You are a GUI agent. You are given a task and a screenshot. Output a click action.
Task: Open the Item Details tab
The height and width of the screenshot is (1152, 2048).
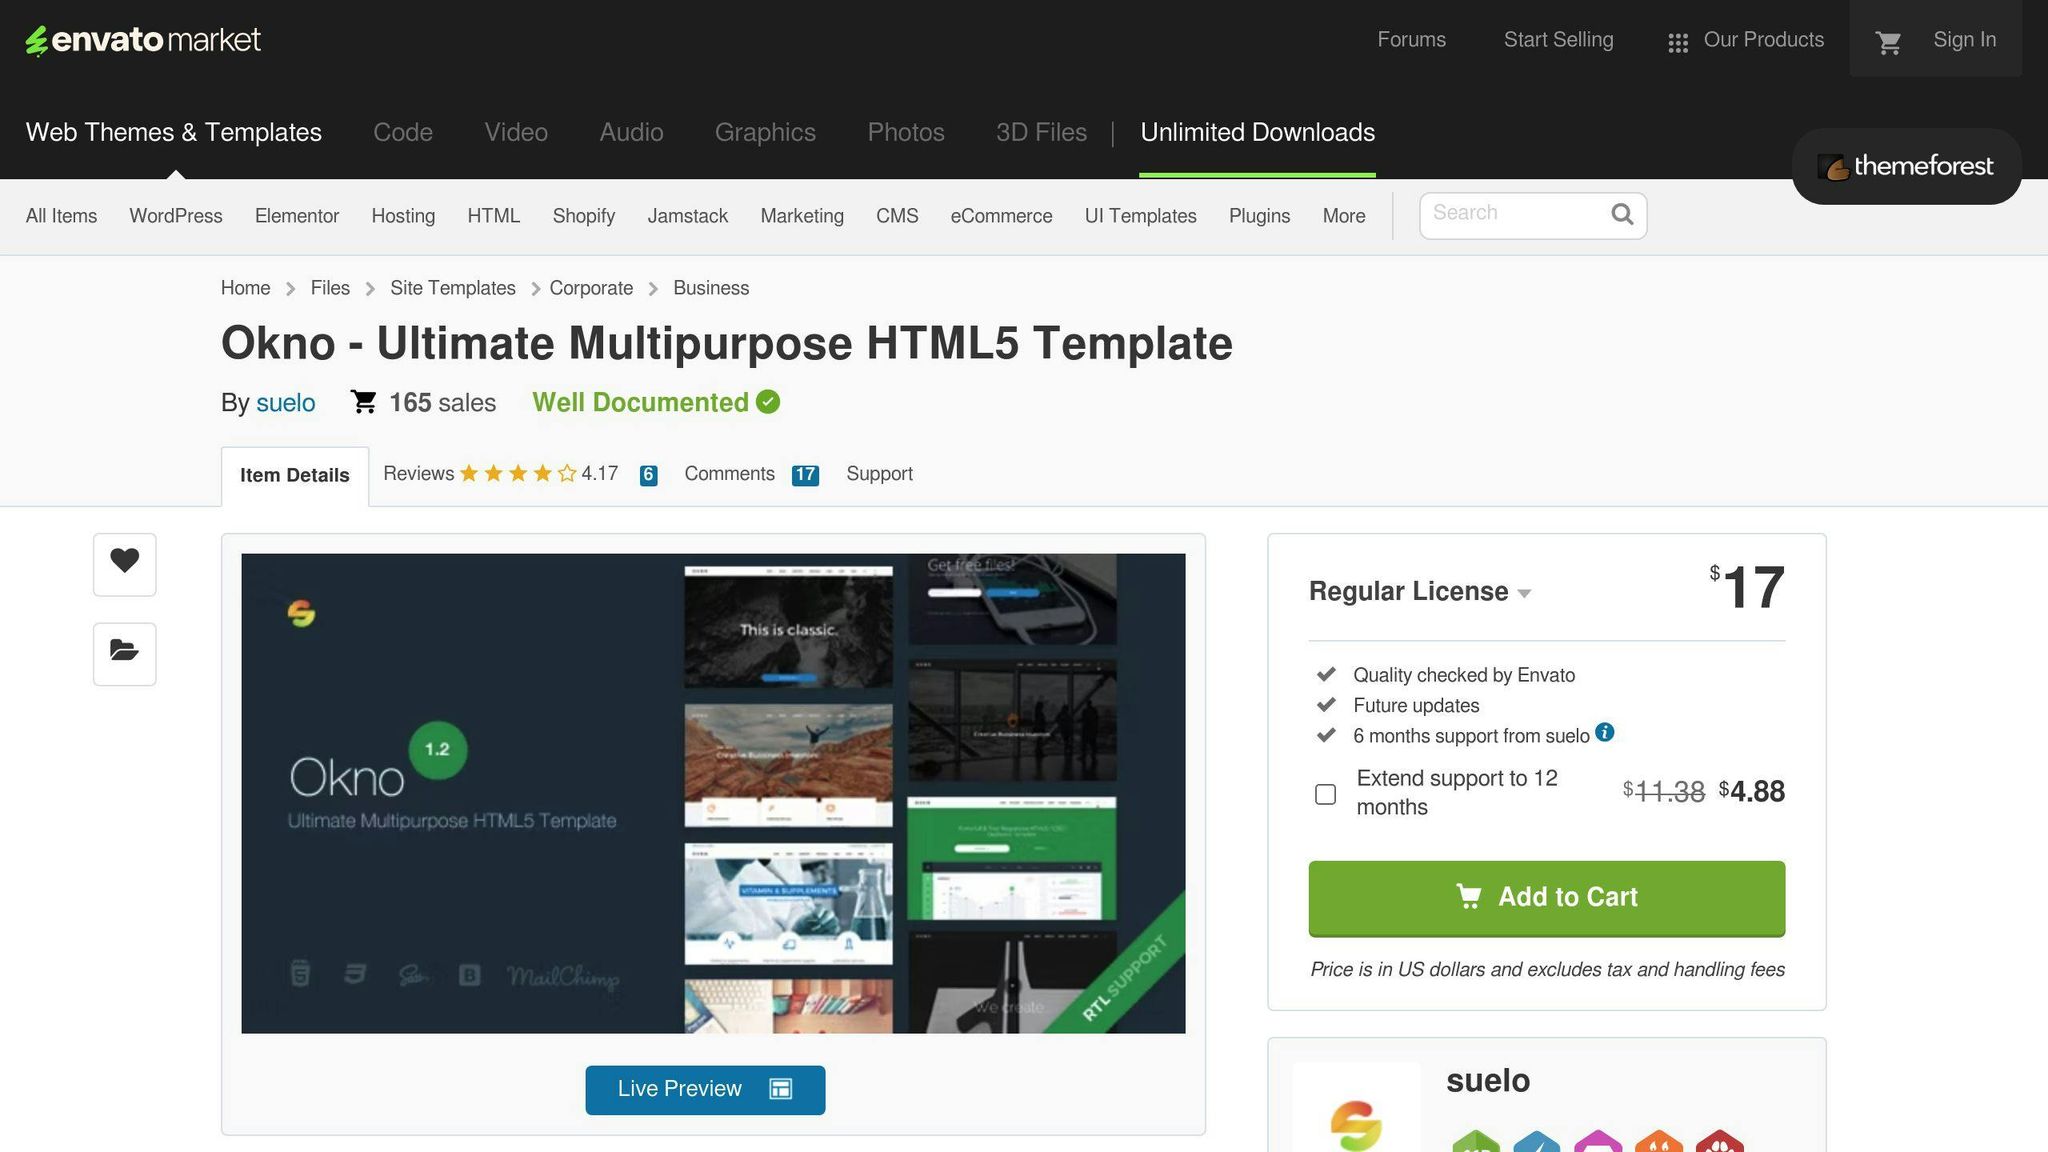click(x=295, y=476)
